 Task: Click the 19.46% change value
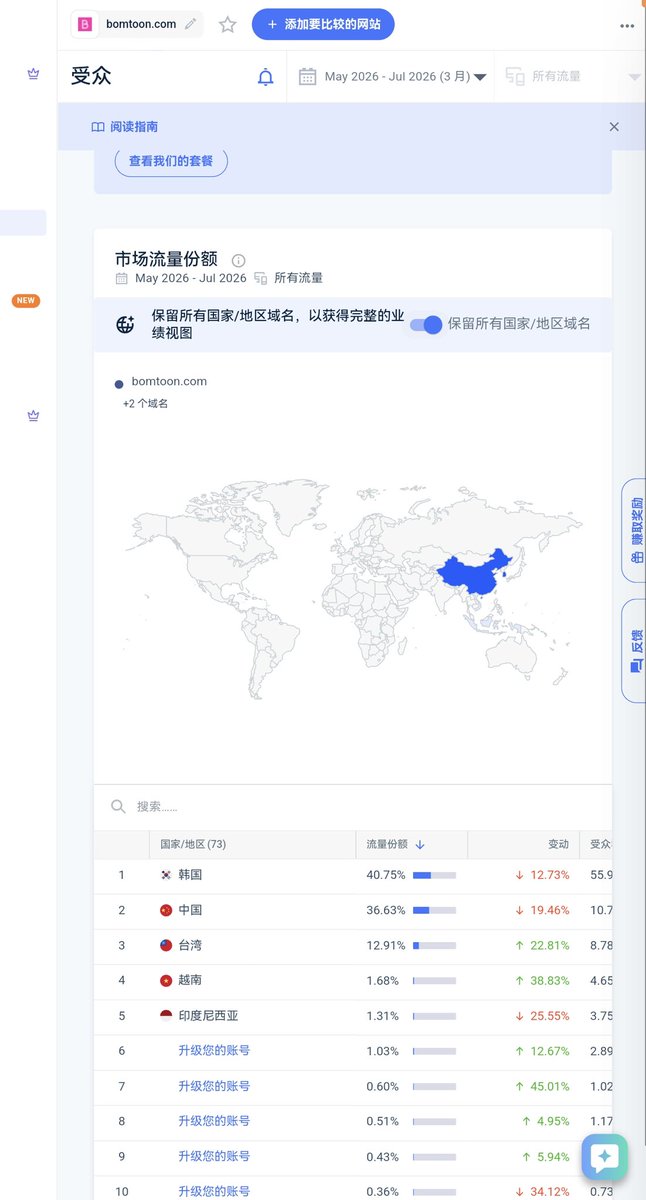[550, 910]
